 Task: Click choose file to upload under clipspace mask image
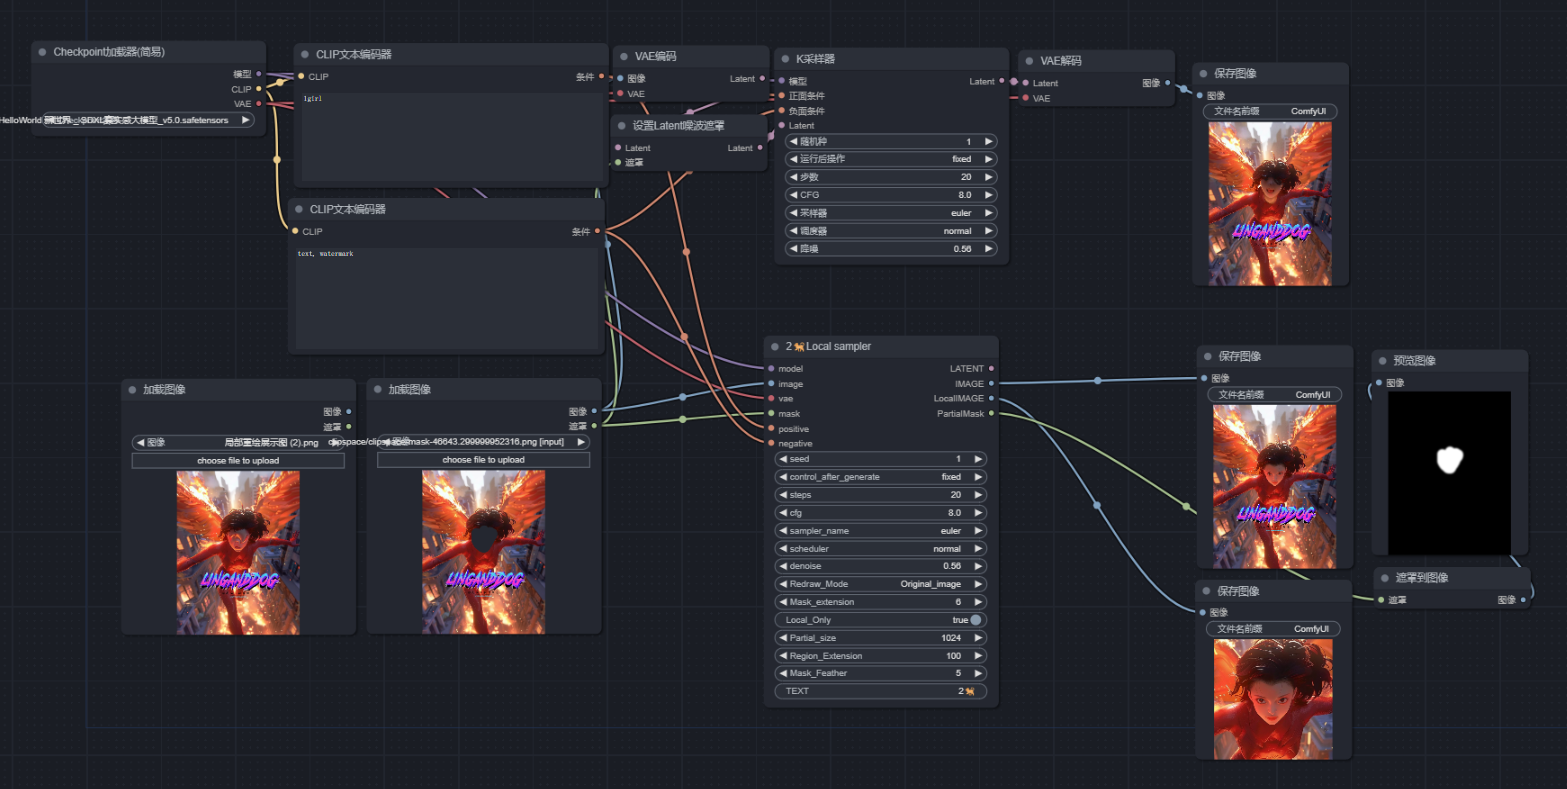click(483, 460)
